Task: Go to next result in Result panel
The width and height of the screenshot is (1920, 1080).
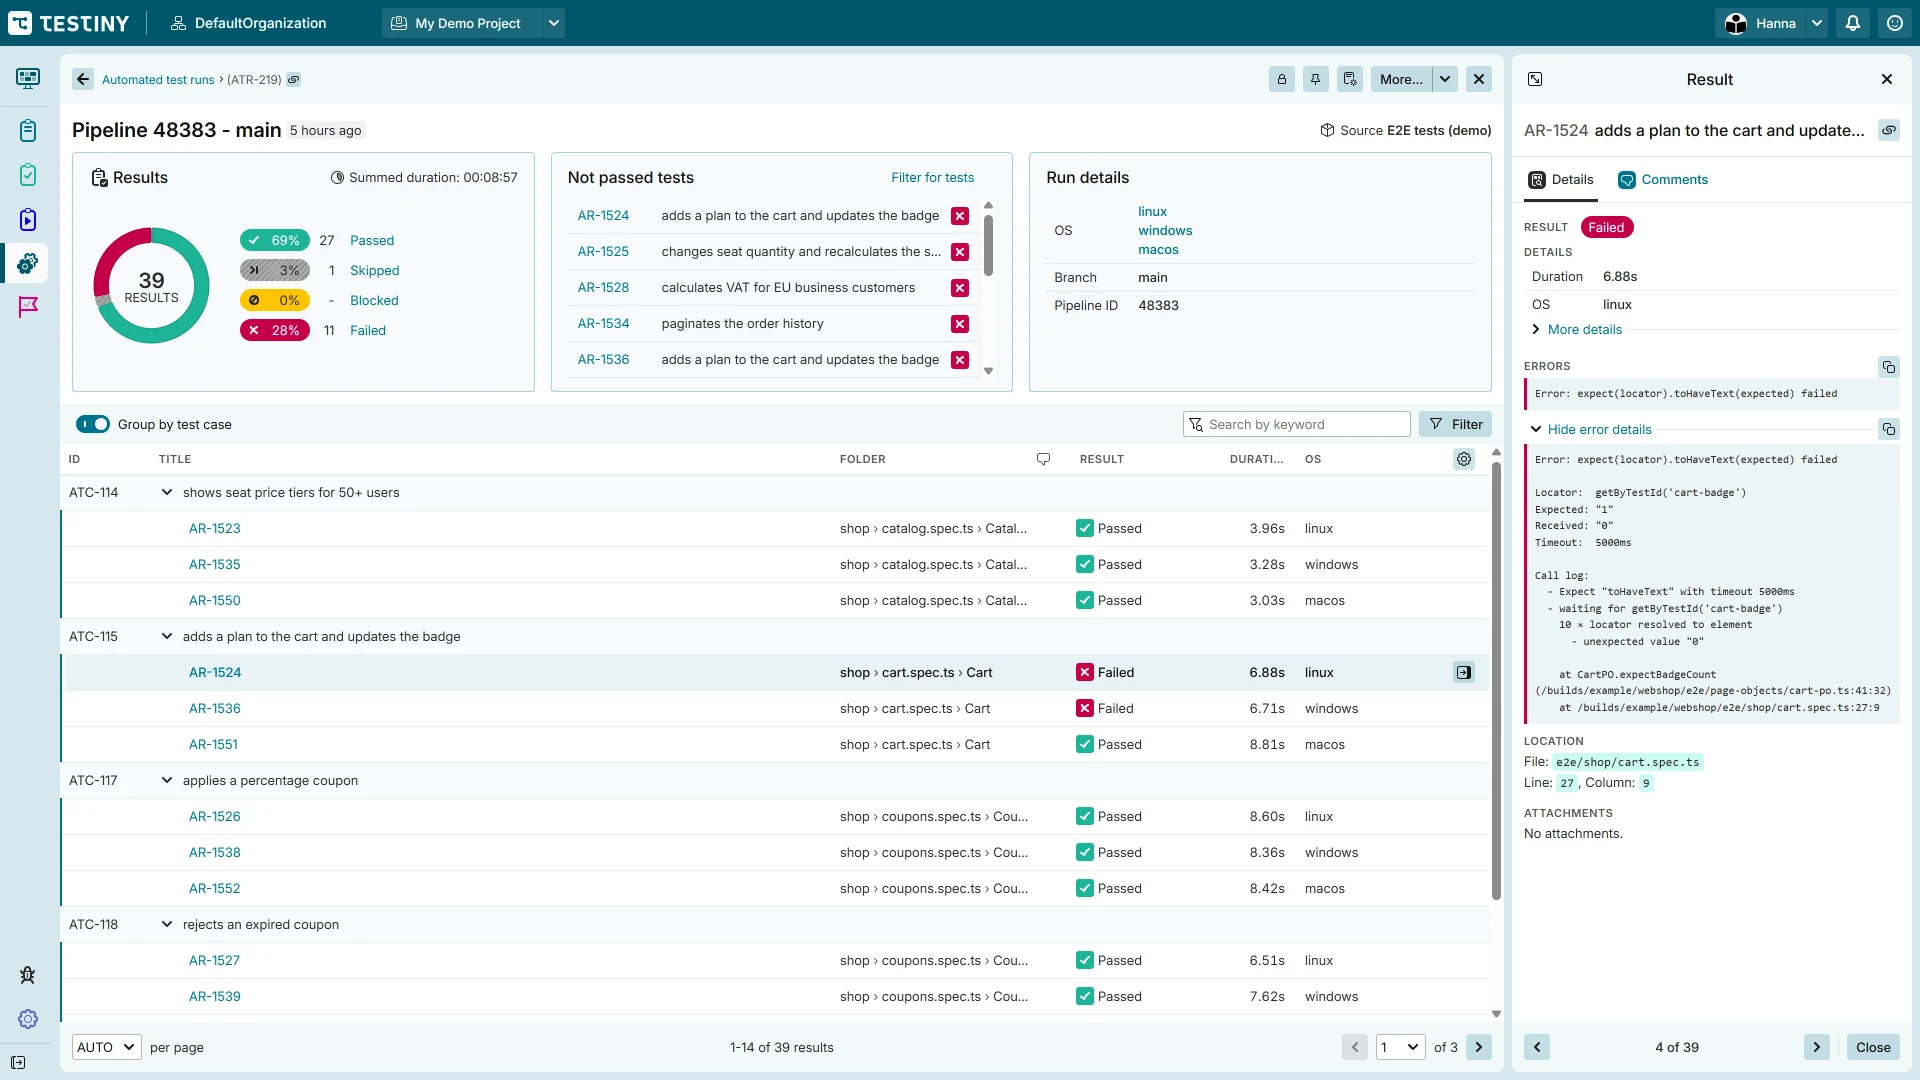Action: (1817, 1047)
